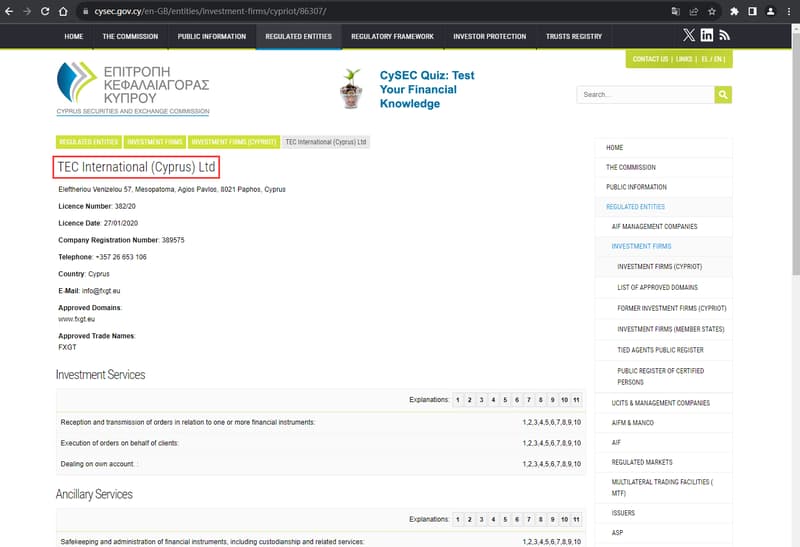Open the CySEC X (Twitter) page
The height and width of the screenshot is (547, 800).
click(688, 35)
